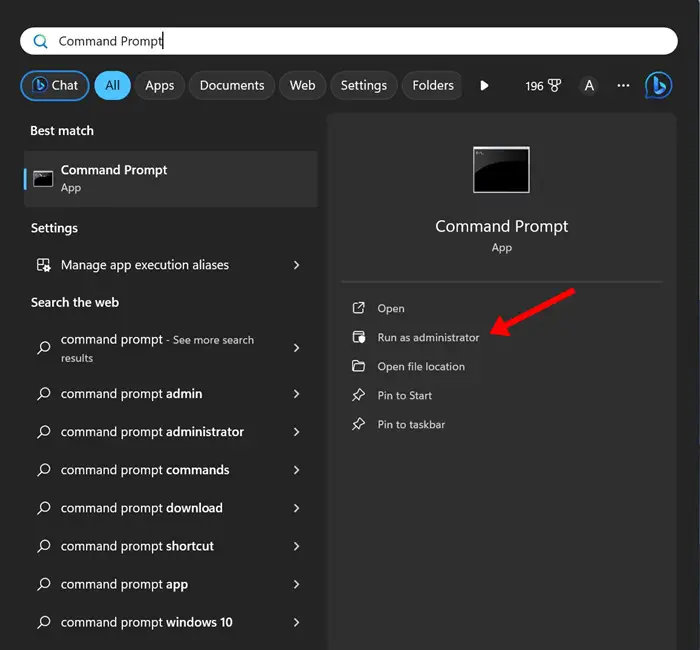Viewport: 700px width, 650px height.
Task: Click the account avatar letter A
Action: click(x=589, y=86)
